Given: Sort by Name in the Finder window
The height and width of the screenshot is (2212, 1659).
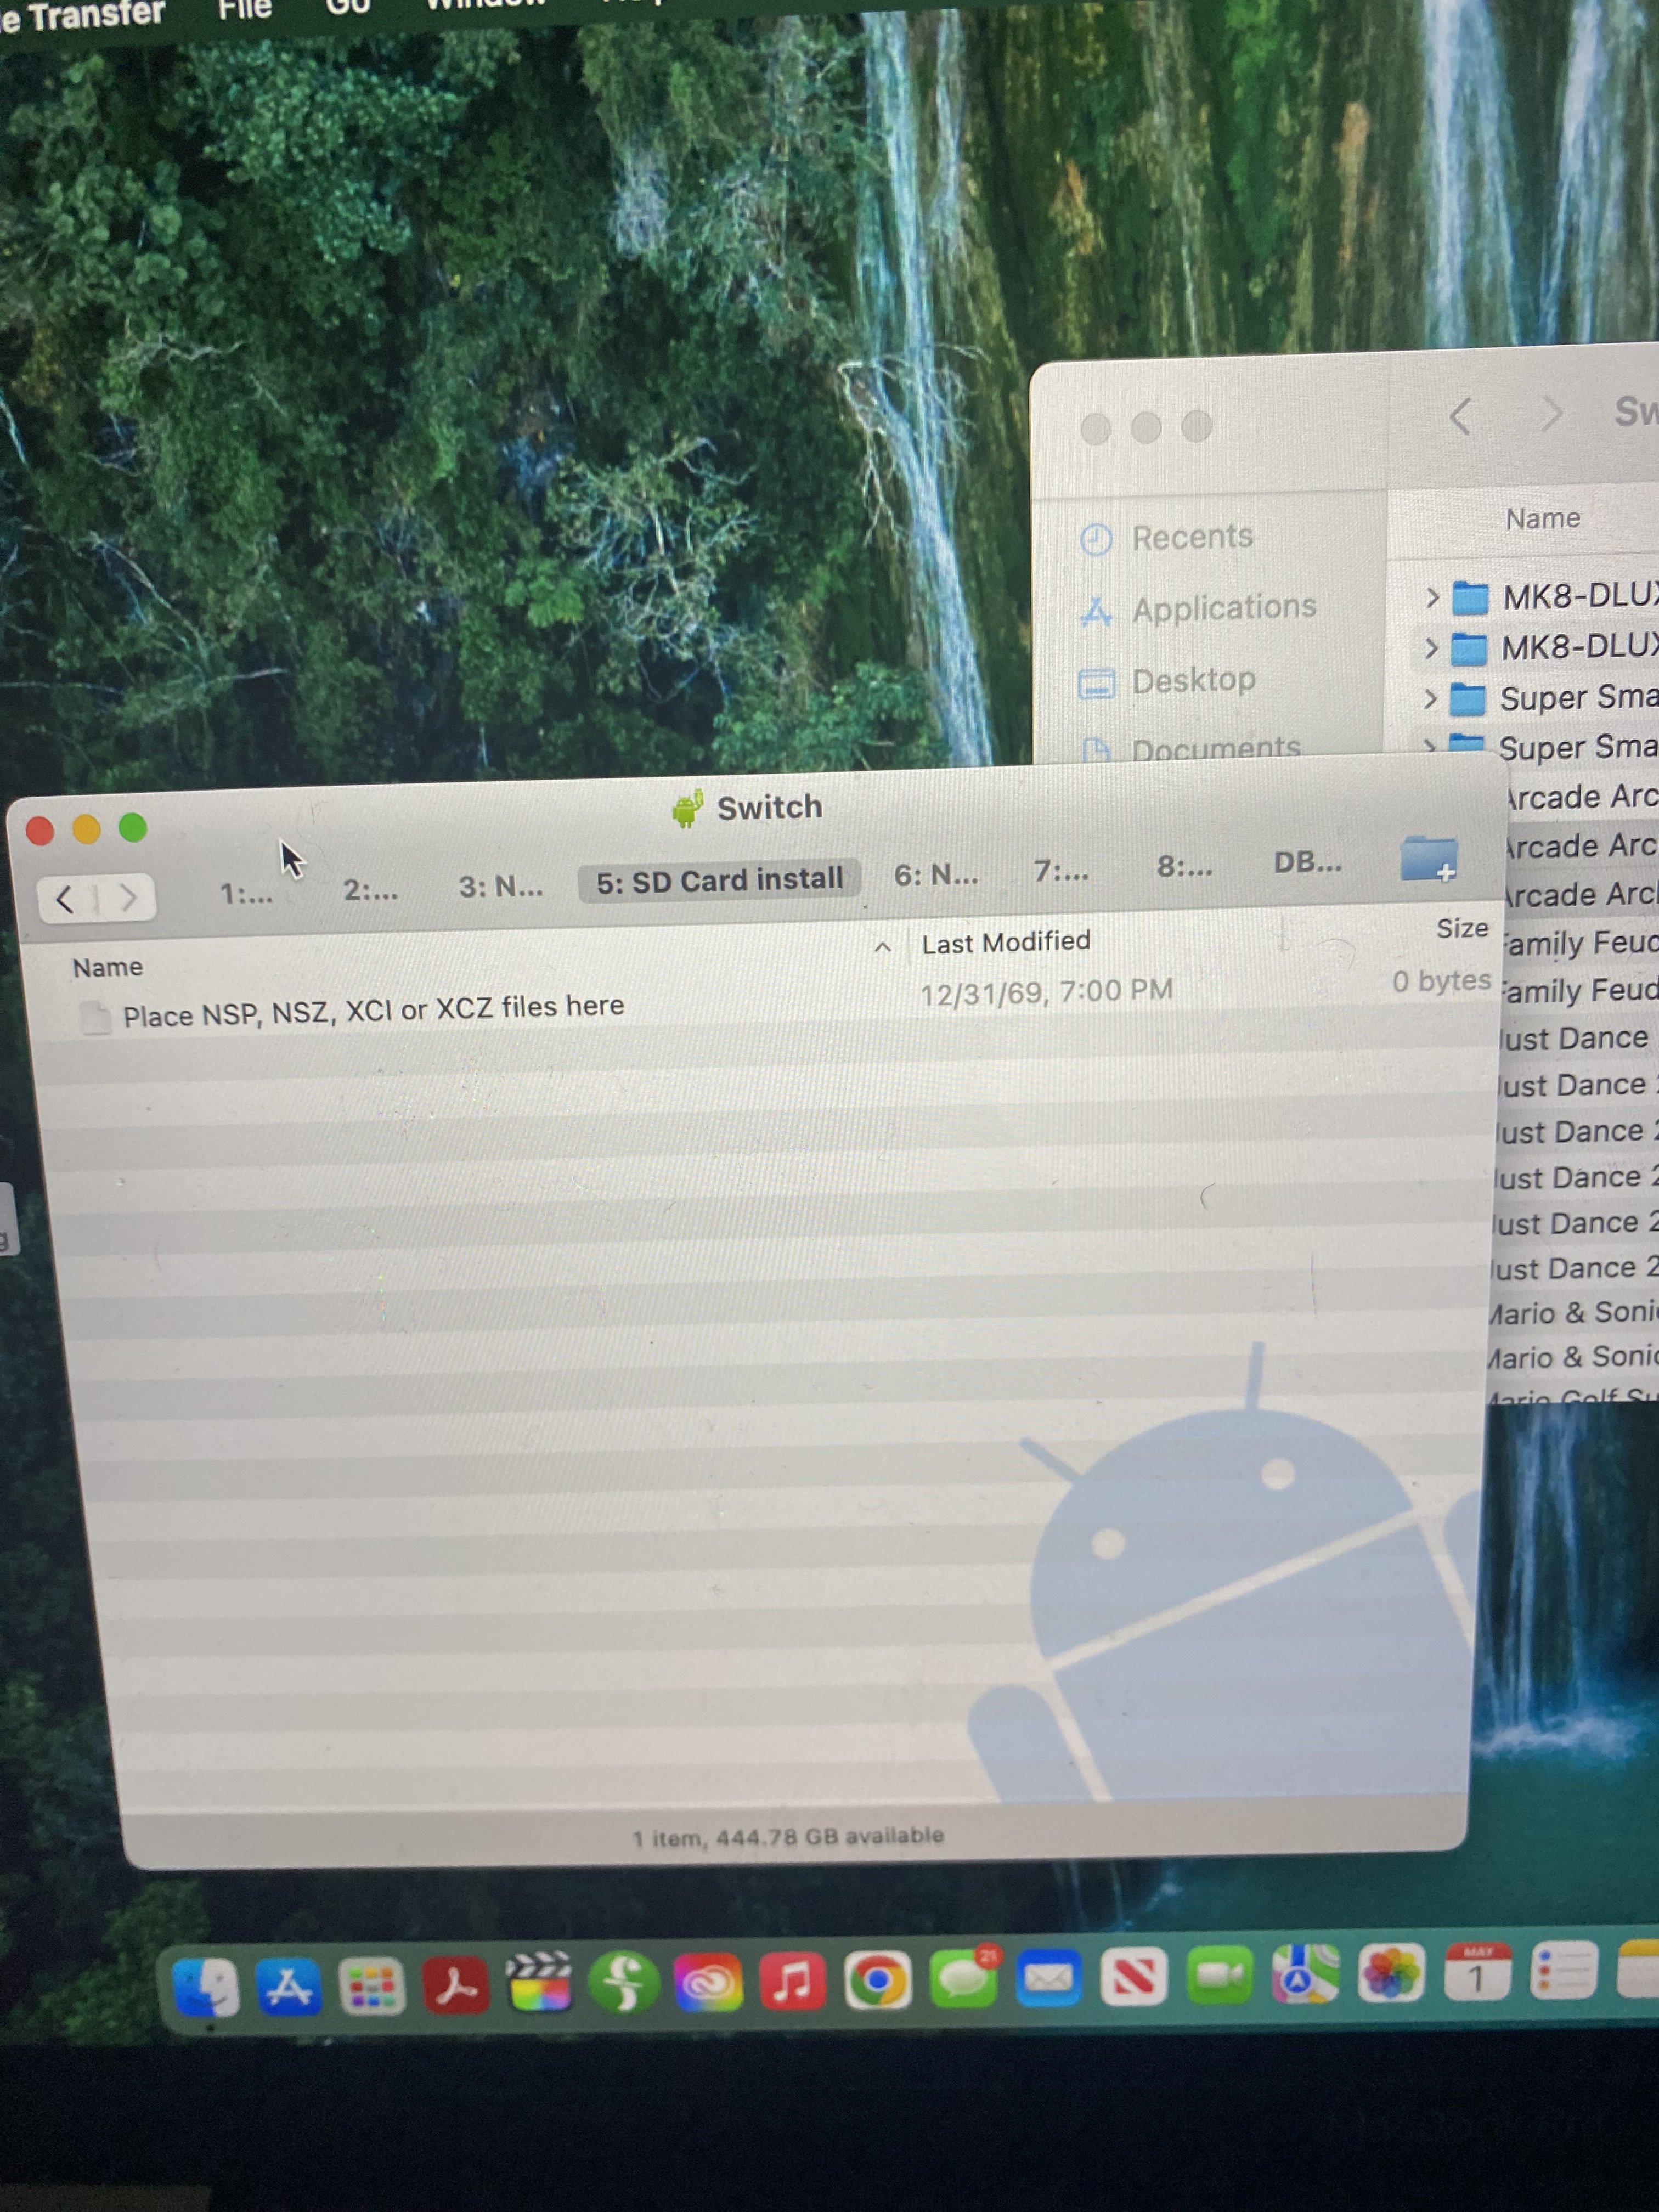Looking at the screenshot, I should (x=1543, y=519).
